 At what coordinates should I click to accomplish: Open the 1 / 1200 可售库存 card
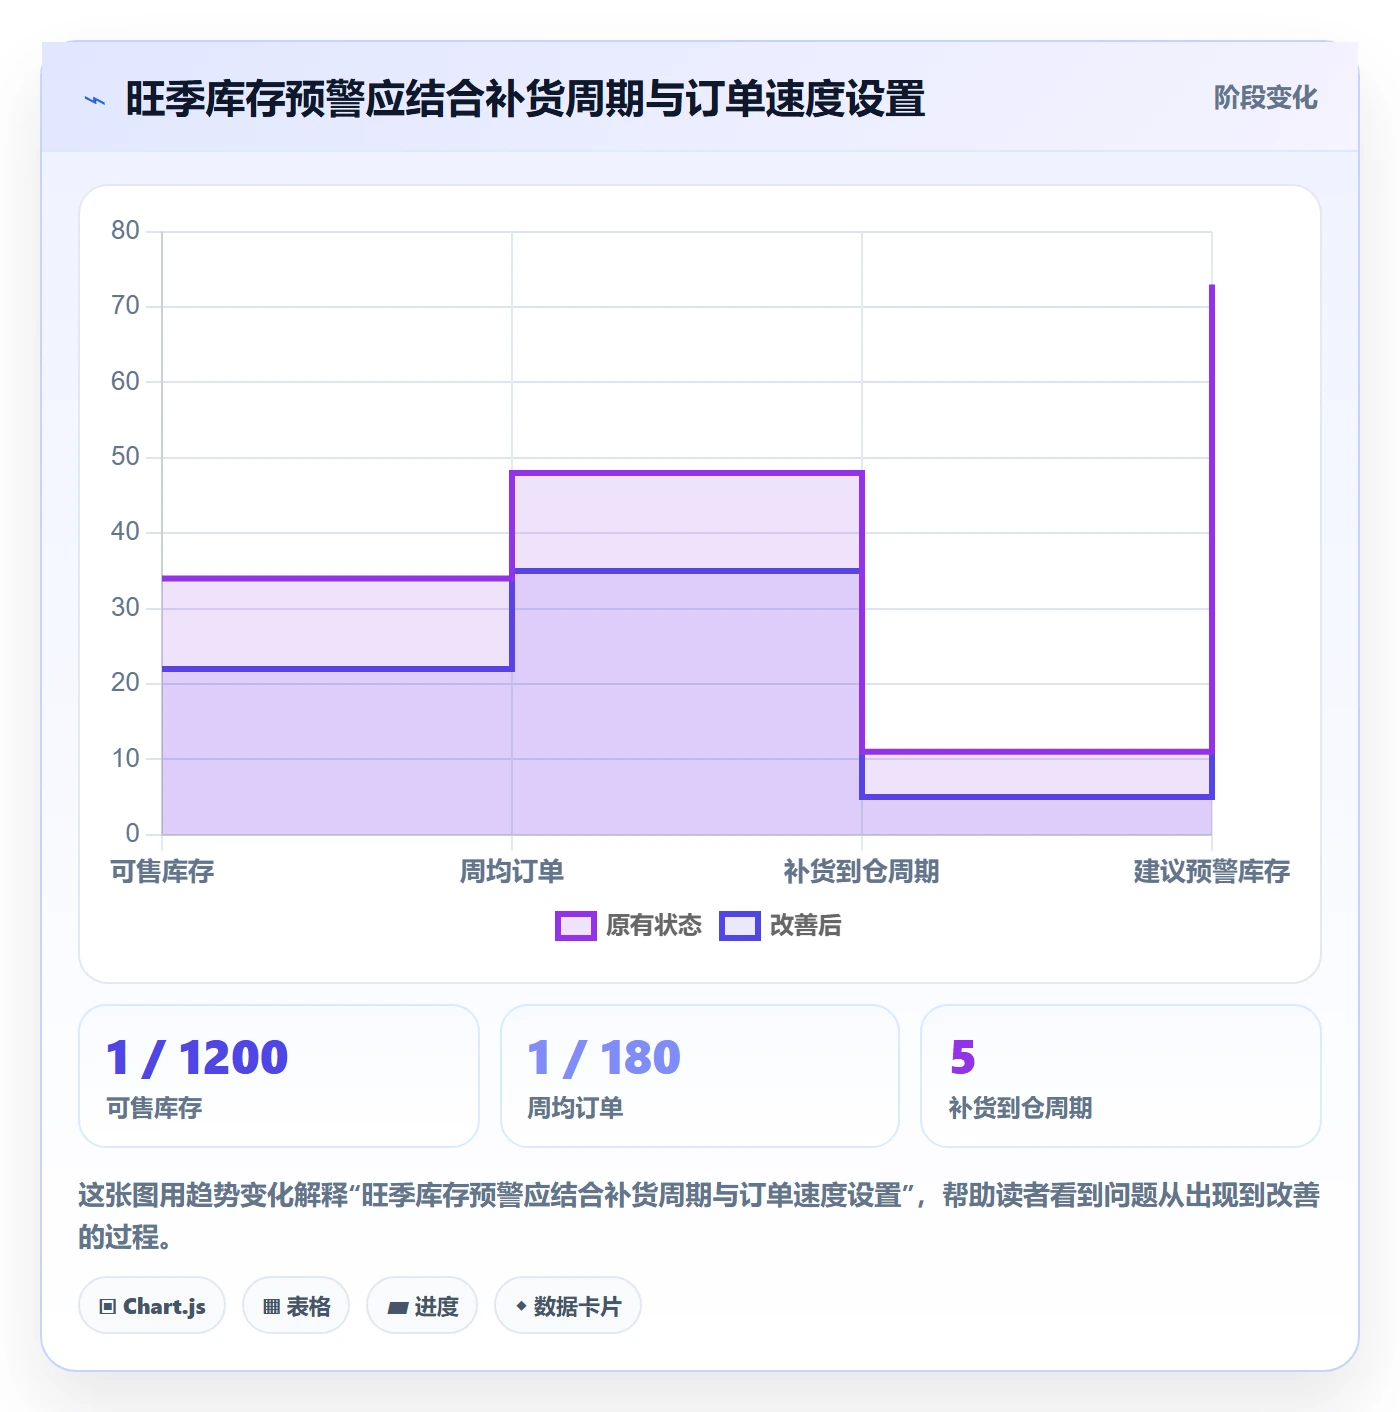point(279,1076)
